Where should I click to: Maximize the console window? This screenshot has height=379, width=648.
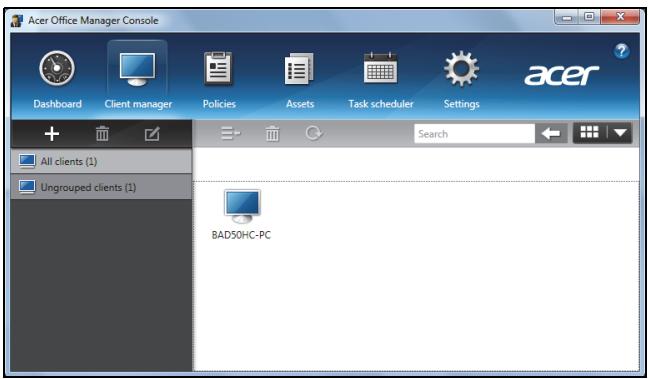[589, 17]
